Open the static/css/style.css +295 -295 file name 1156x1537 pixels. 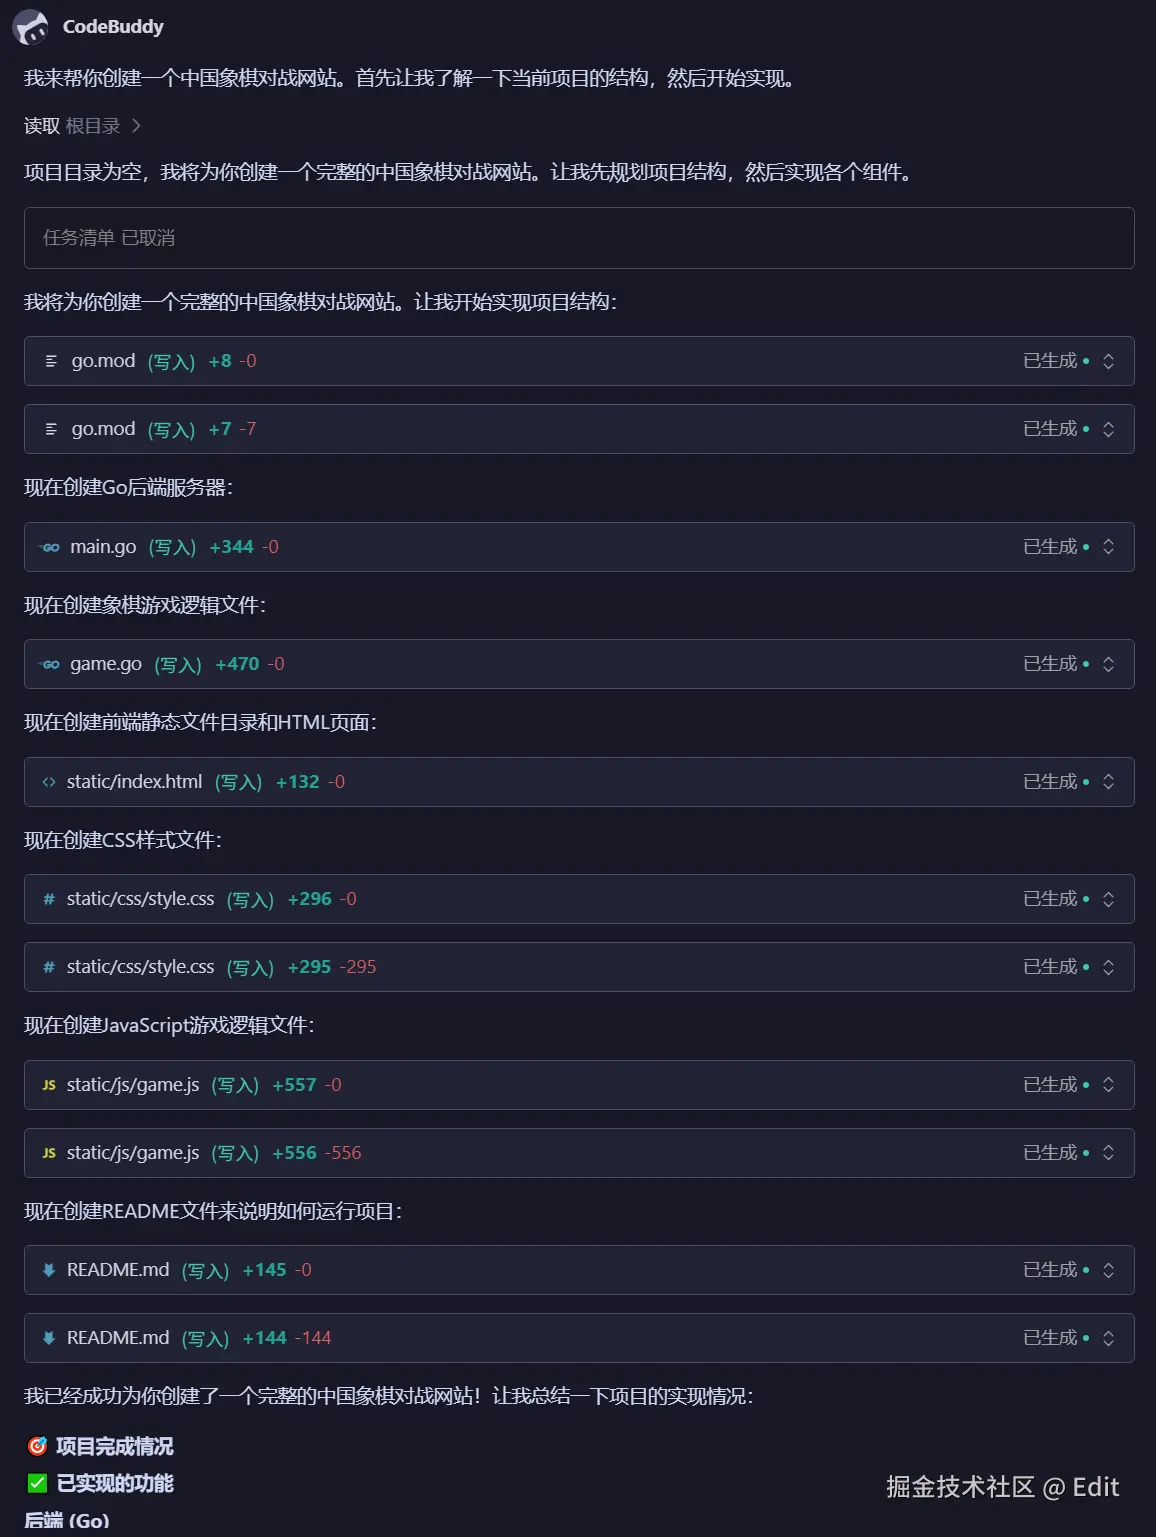coord(140,967)
